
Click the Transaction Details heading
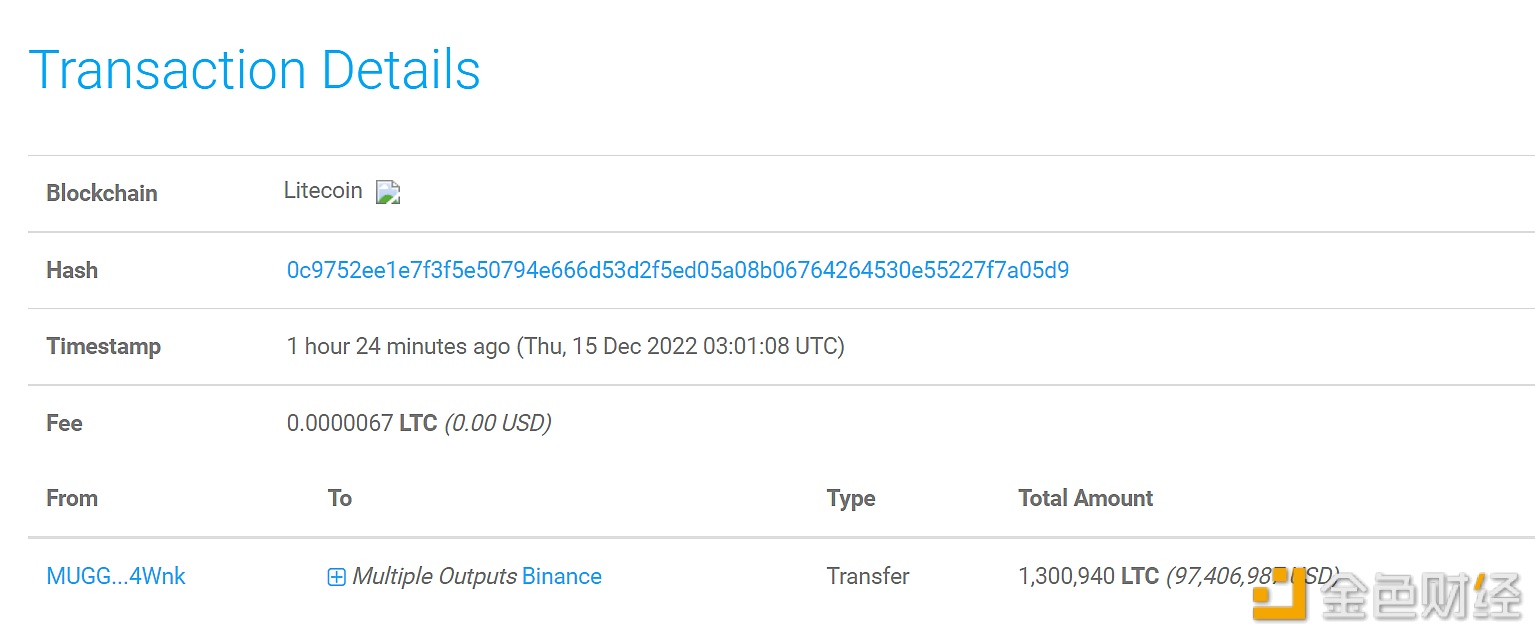(x=255, y=70)
